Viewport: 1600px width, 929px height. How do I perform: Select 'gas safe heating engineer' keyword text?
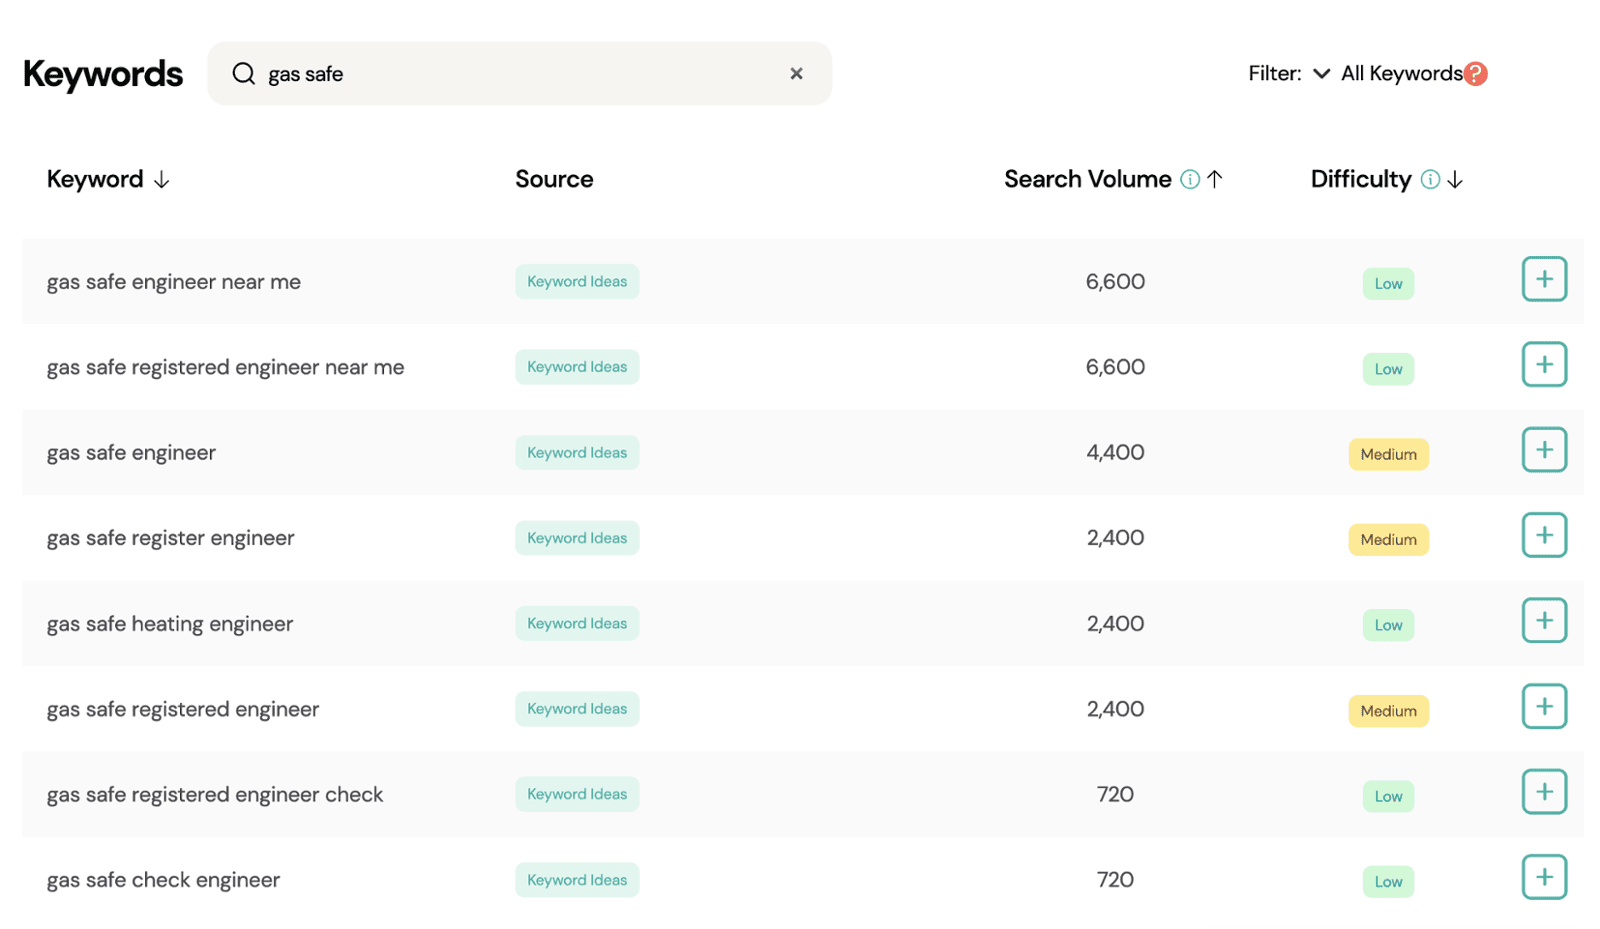[170, 624]
